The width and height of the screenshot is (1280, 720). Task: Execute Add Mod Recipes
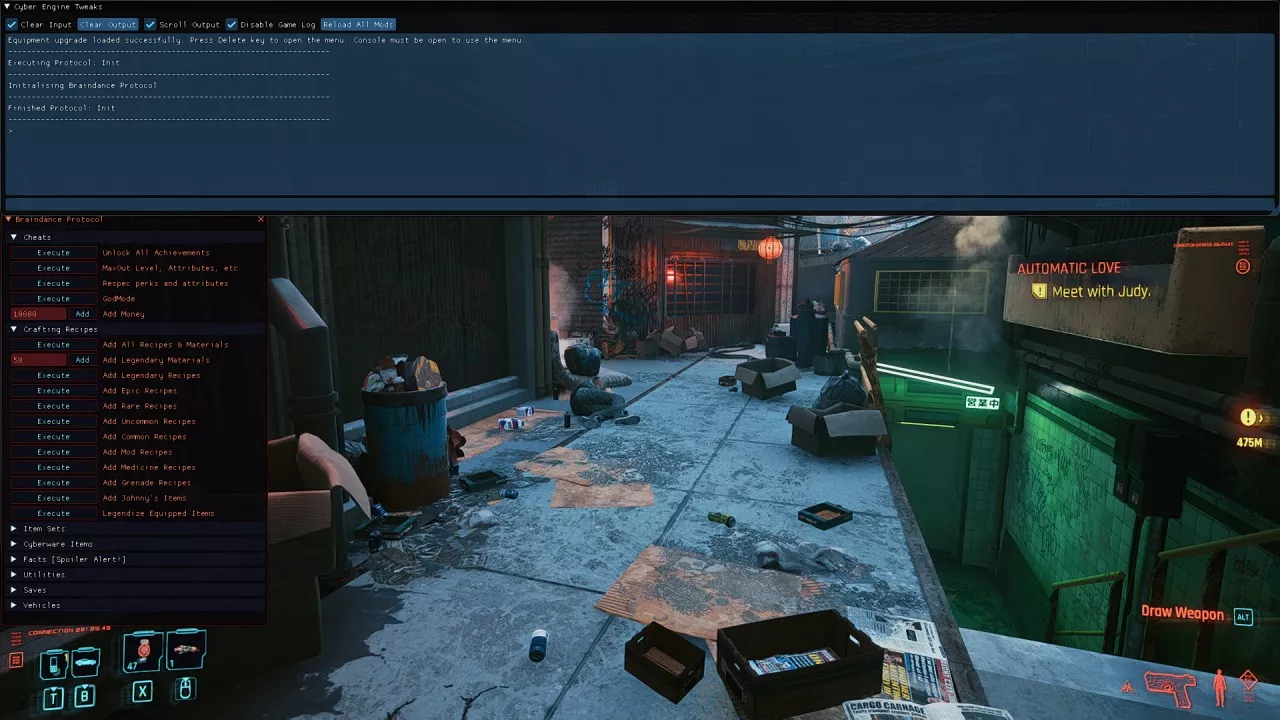coord(54,452)
